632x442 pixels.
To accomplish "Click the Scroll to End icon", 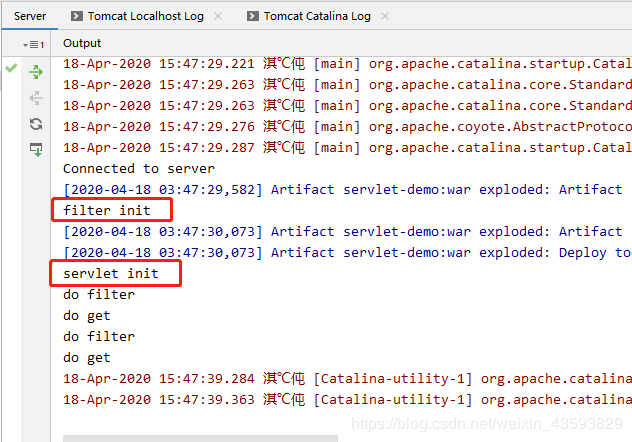I will 36,149.
